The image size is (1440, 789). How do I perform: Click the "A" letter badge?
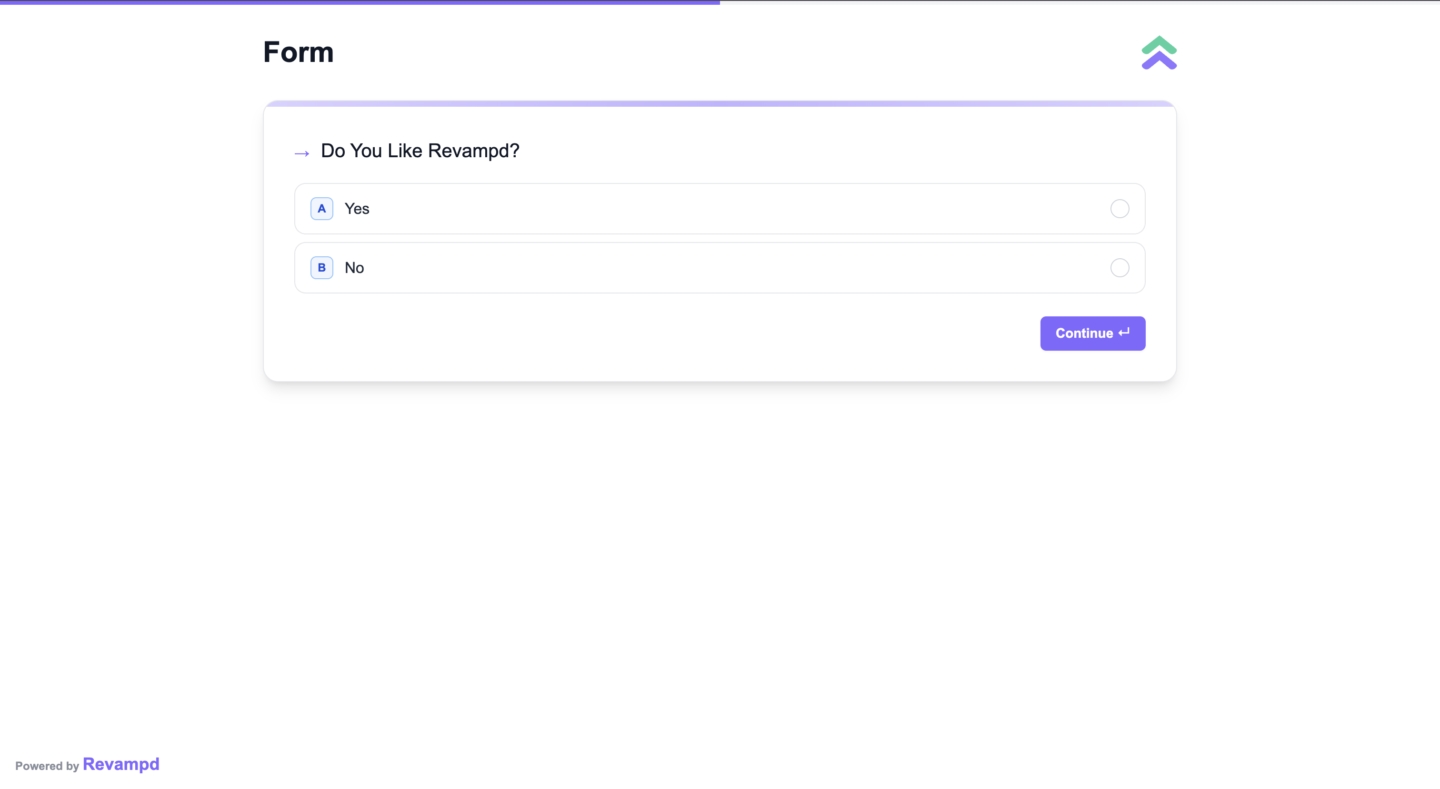[x=322, y=208]
